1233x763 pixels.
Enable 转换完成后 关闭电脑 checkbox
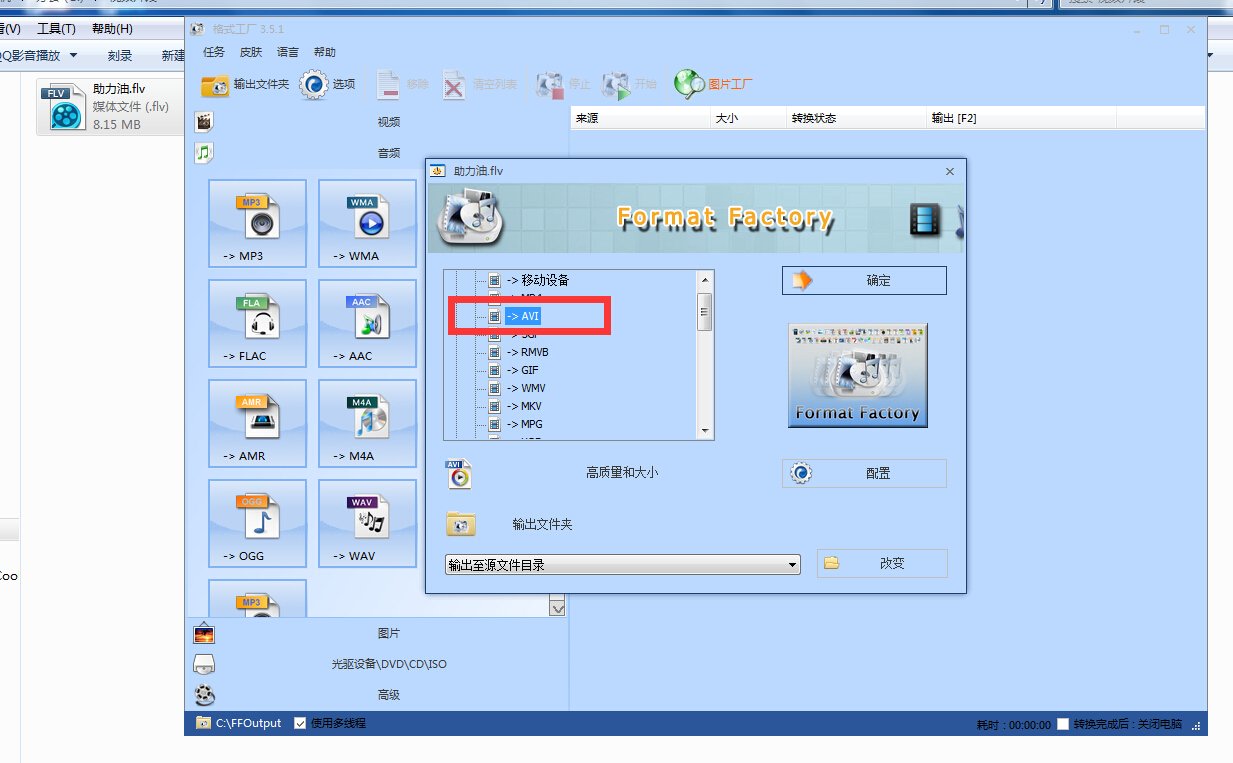point(1063,724)
